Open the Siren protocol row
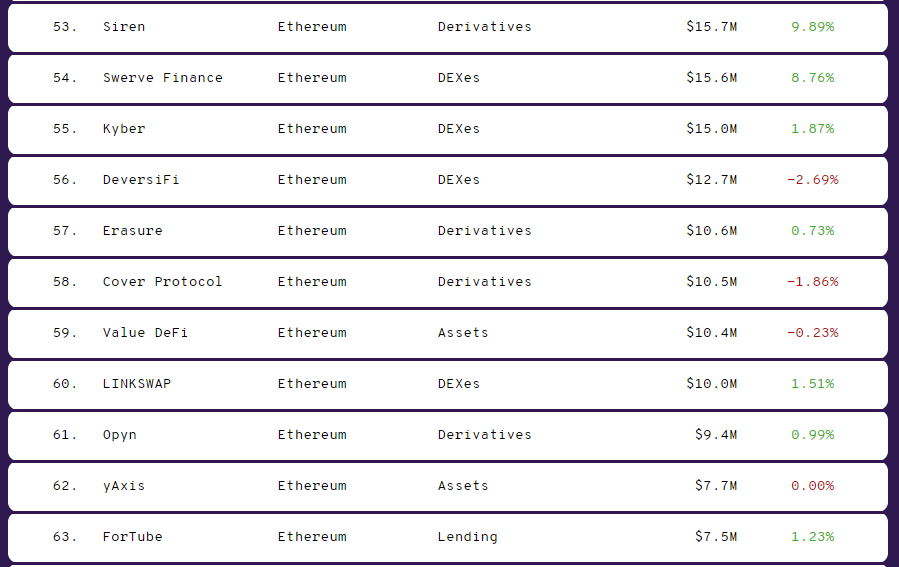Screen dimensions: 899x567 click(124, 27)
